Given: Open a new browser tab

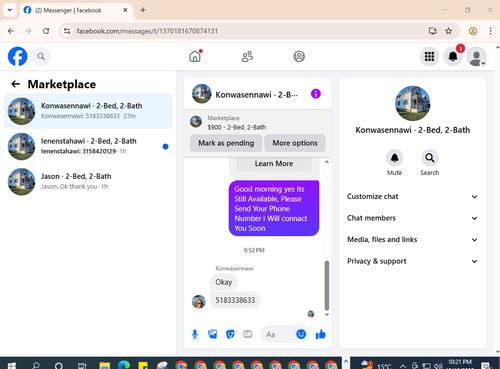Looking at the screenshot, I should (x=143, y=10).
